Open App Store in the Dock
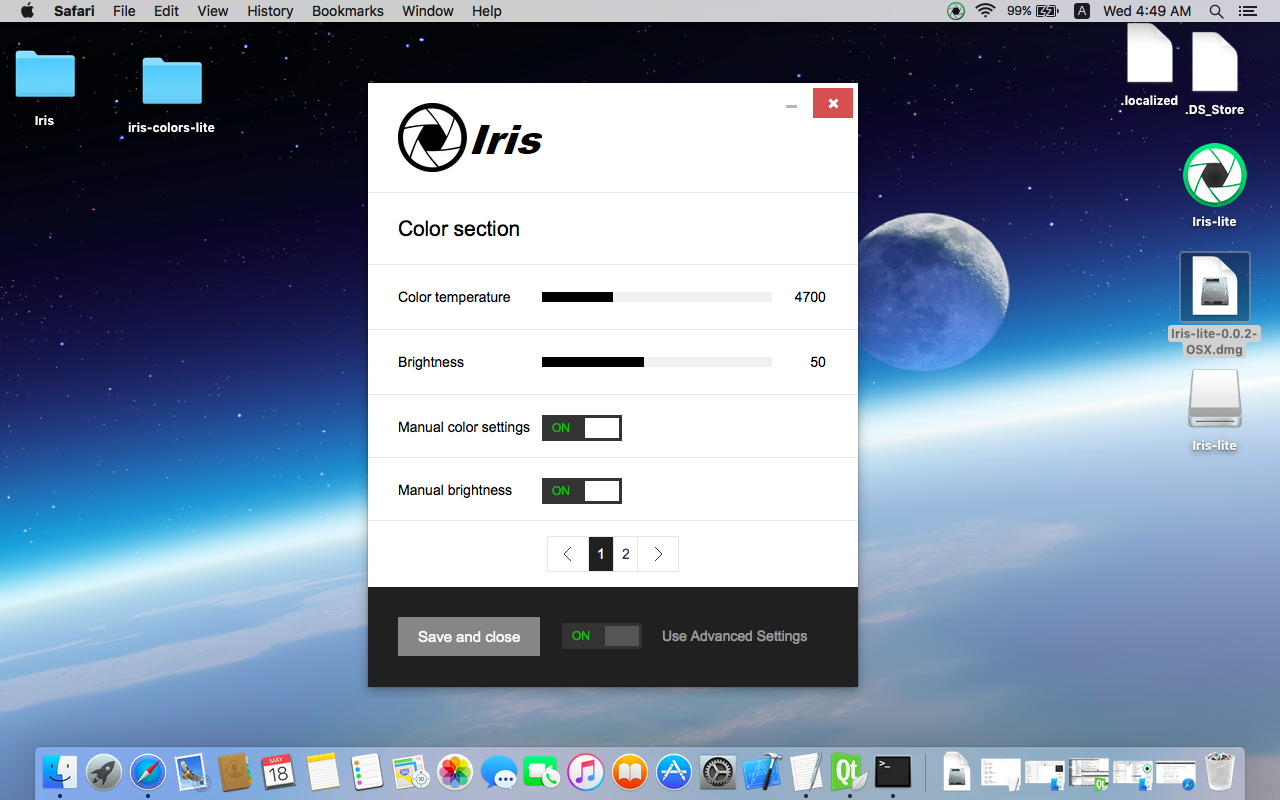This screenshot has width=1280, height=800. [674, 771]
